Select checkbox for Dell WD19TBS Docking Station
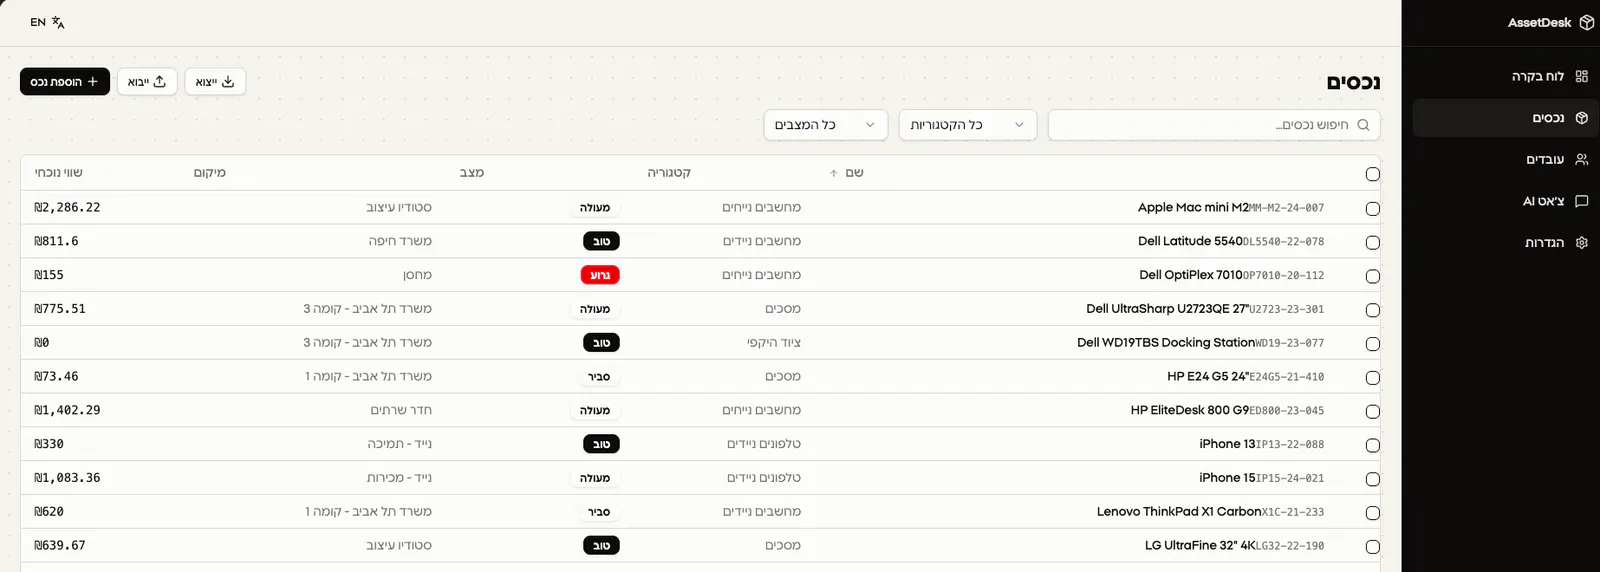This screenshot has height=572, width=1600. pyautogui.click(x=1372, y=344)
